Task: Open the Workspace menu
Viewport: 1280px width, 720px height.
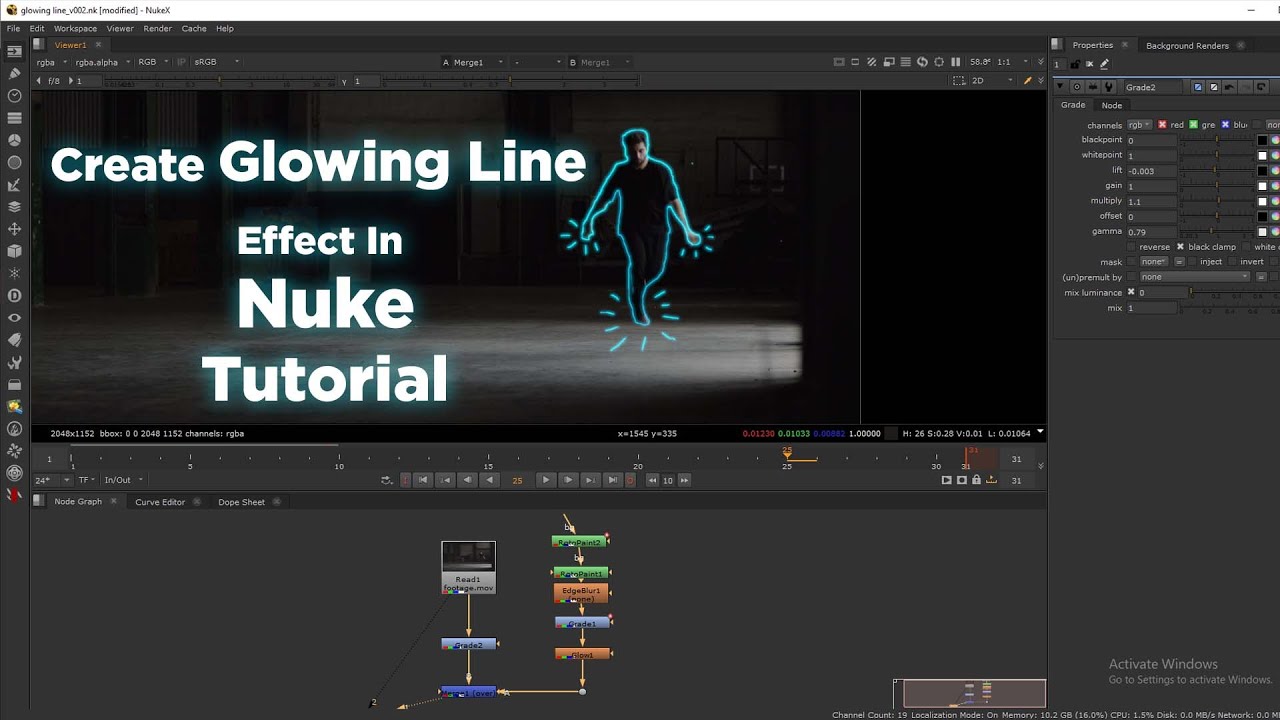Action: coord(75,28)
